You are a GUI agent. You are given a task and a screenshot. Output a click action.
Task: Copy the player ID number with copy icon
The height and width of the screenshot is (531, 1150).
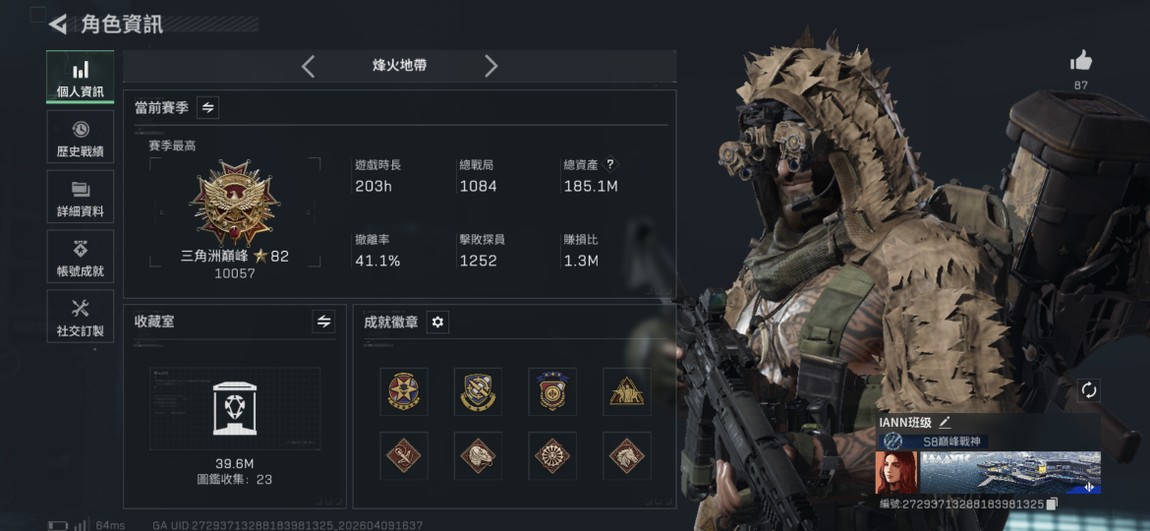point(1052,504)
